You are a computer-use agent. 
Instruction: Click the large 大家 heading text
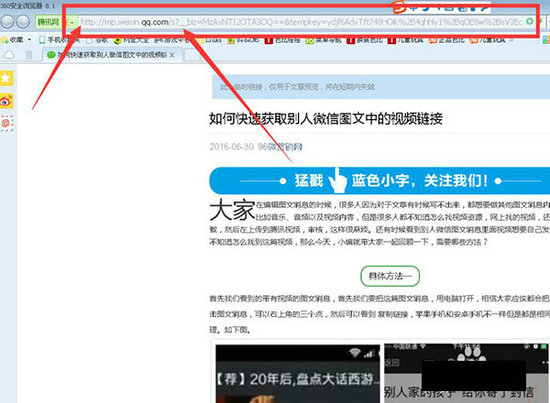pos(232,210)
